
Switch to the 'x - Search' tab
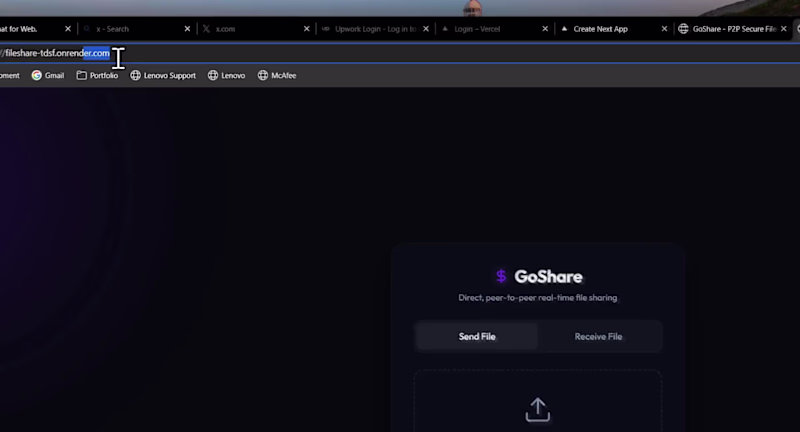[x=131, y=29]
